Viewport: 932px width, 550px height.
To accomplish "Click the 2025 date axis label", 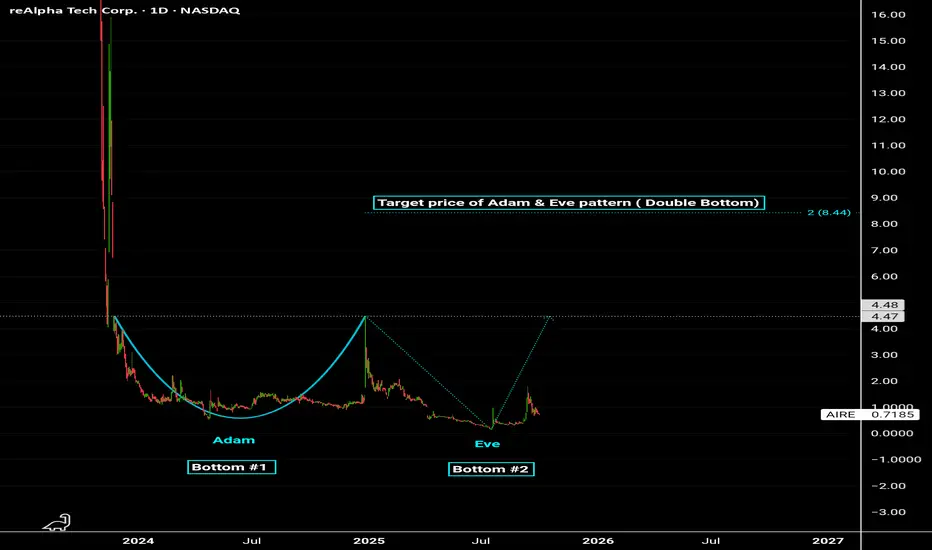I will click(369, 540).
